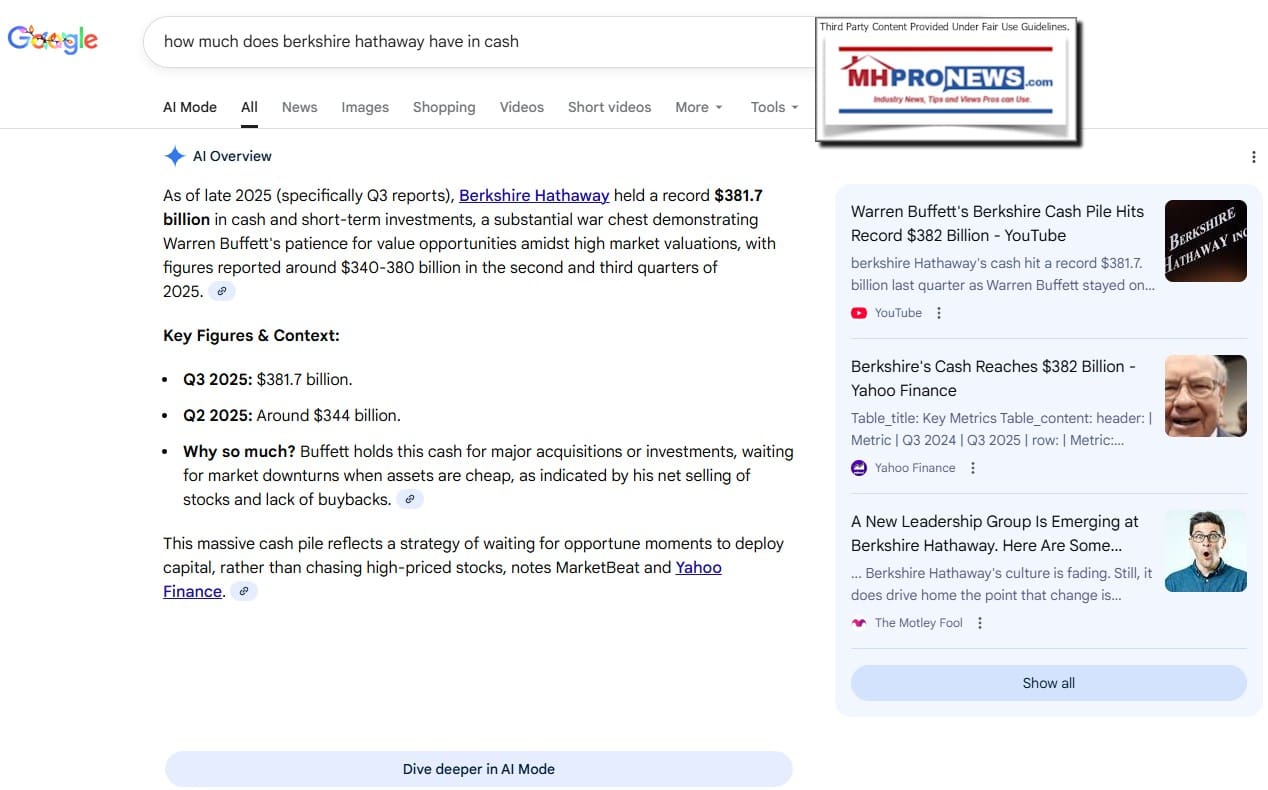Open the three-dot menu beside the Yahoo Finance source

coord(972,468)
